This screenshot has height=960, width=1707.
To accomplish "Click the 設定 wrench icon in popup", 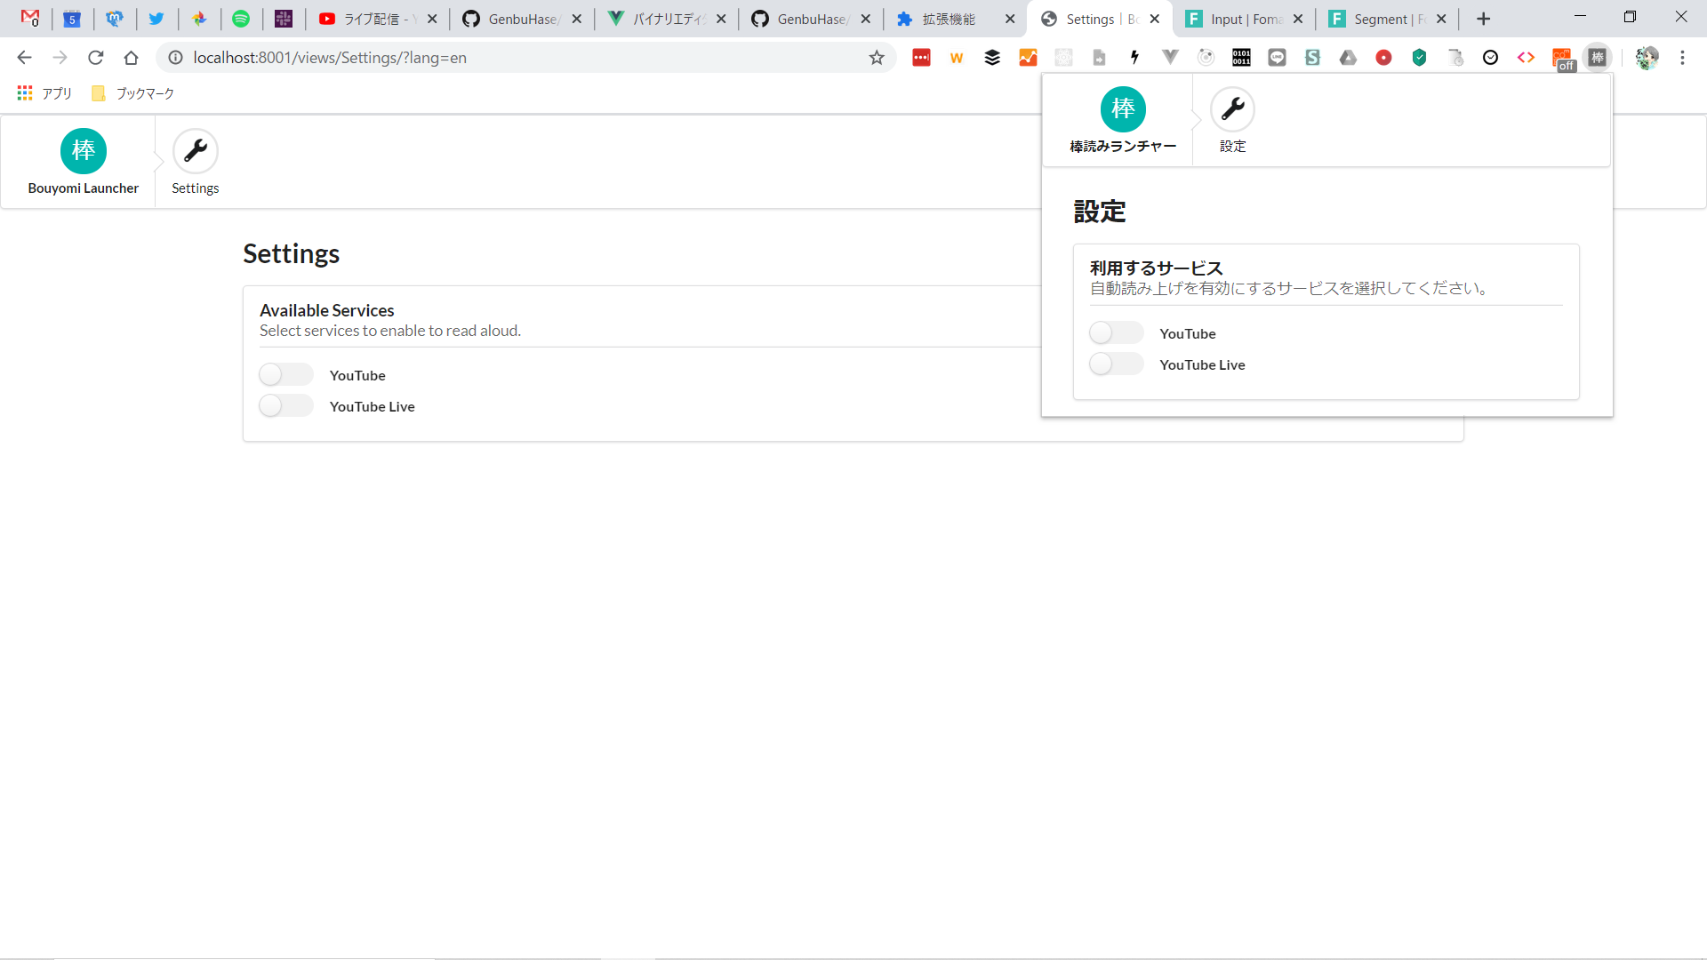I will click(x=1232, y=110).
